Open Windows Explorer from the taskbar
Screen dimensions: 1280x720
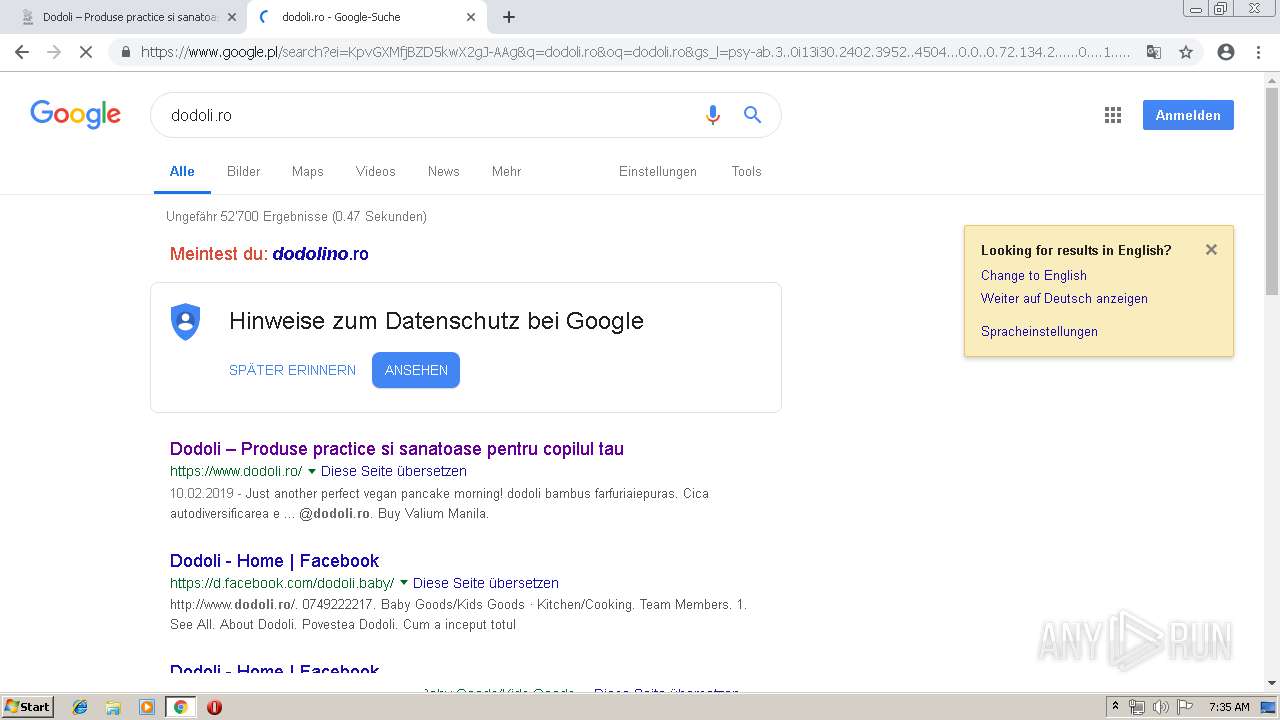pyautogui.click(x=113, y=707)
